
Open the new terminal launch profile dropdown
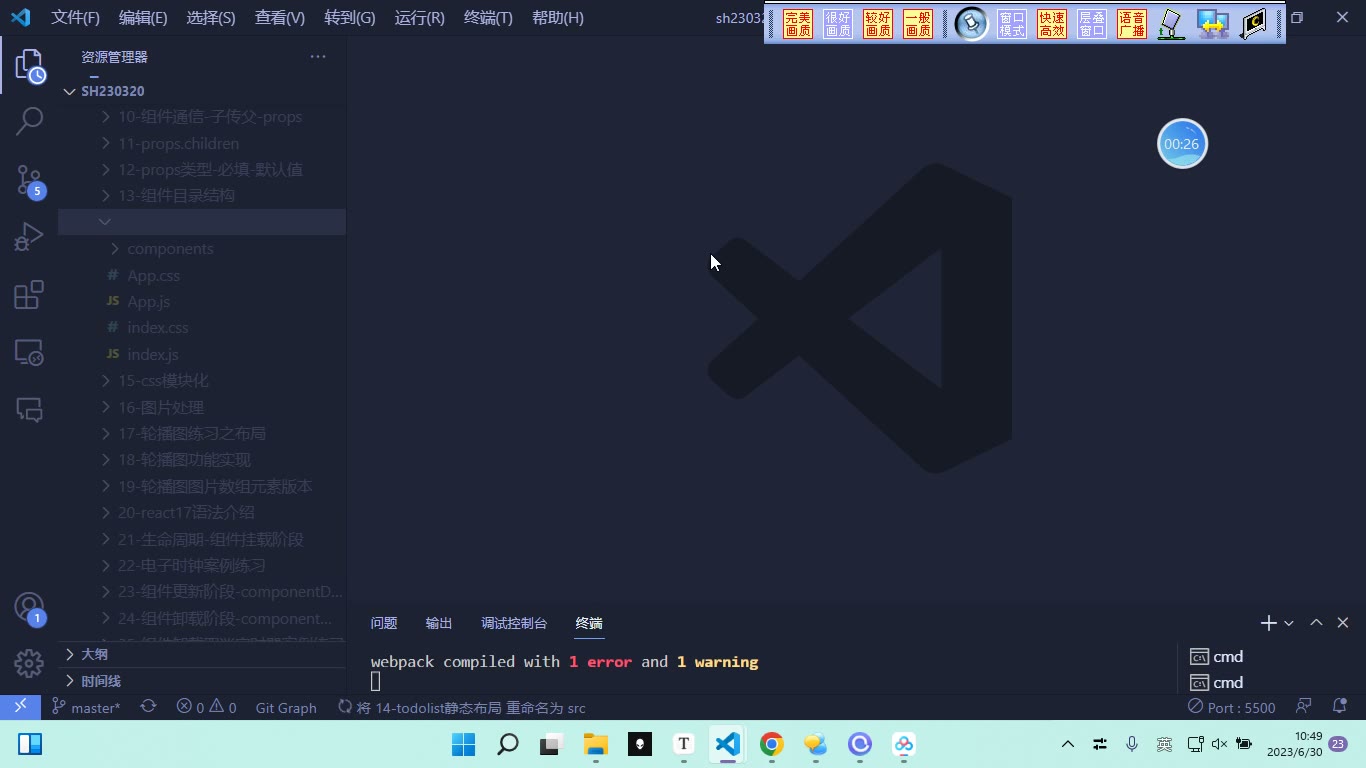pos(1289,623)
